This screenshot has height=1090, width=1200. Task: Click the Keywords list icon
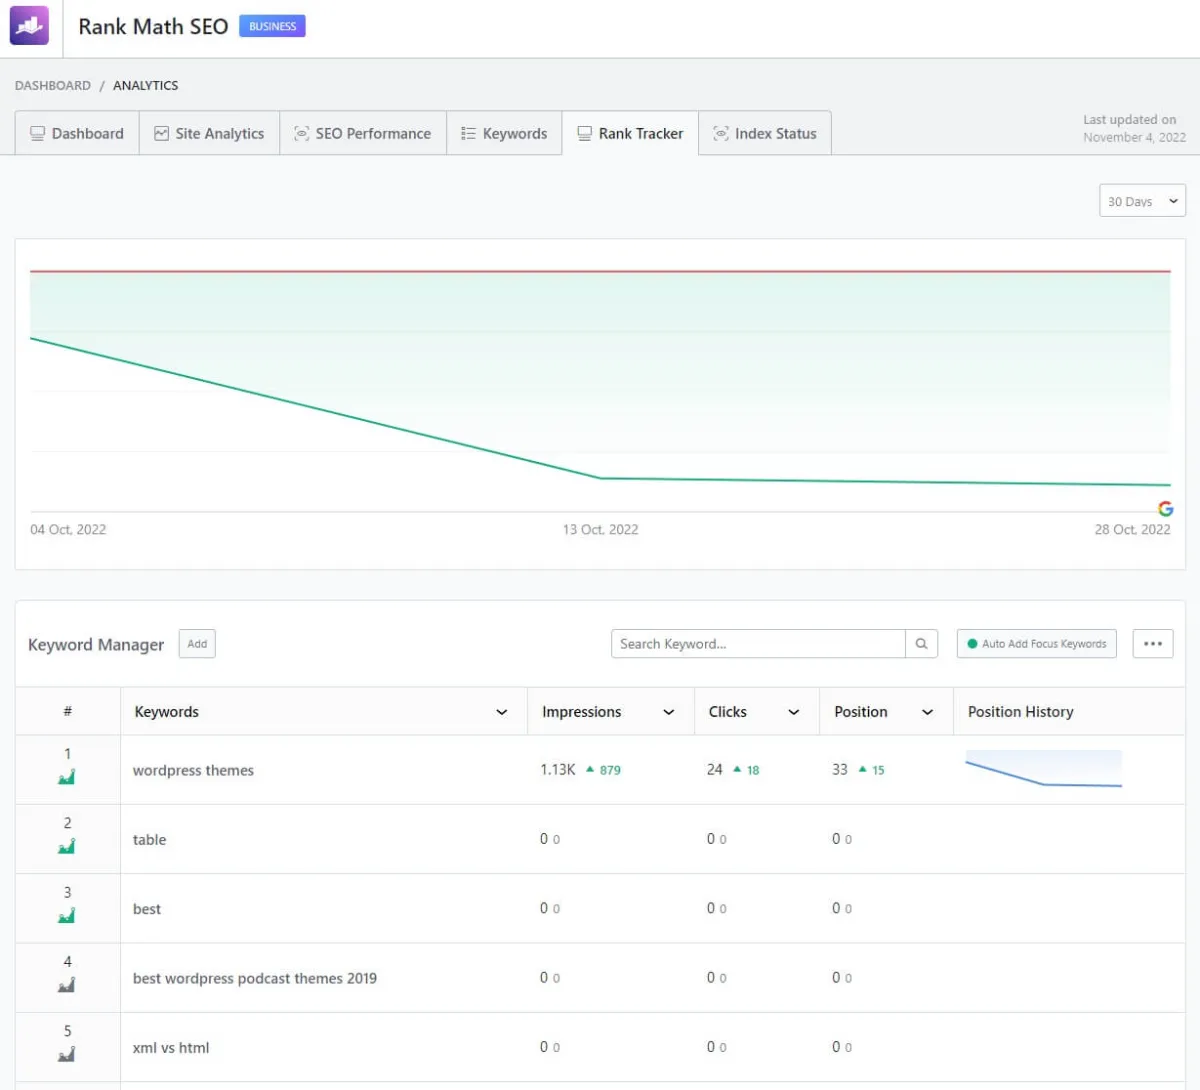click(467, 132)
